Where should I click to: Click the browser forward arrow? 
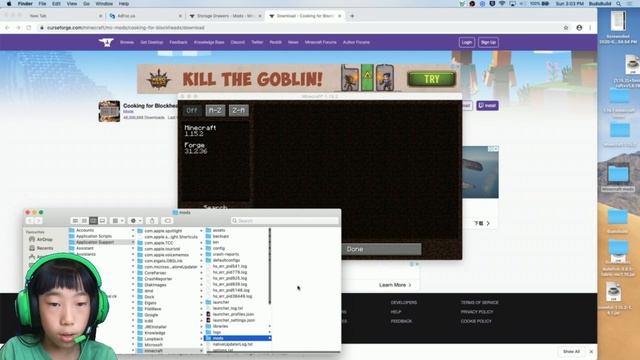pos(18,28)
